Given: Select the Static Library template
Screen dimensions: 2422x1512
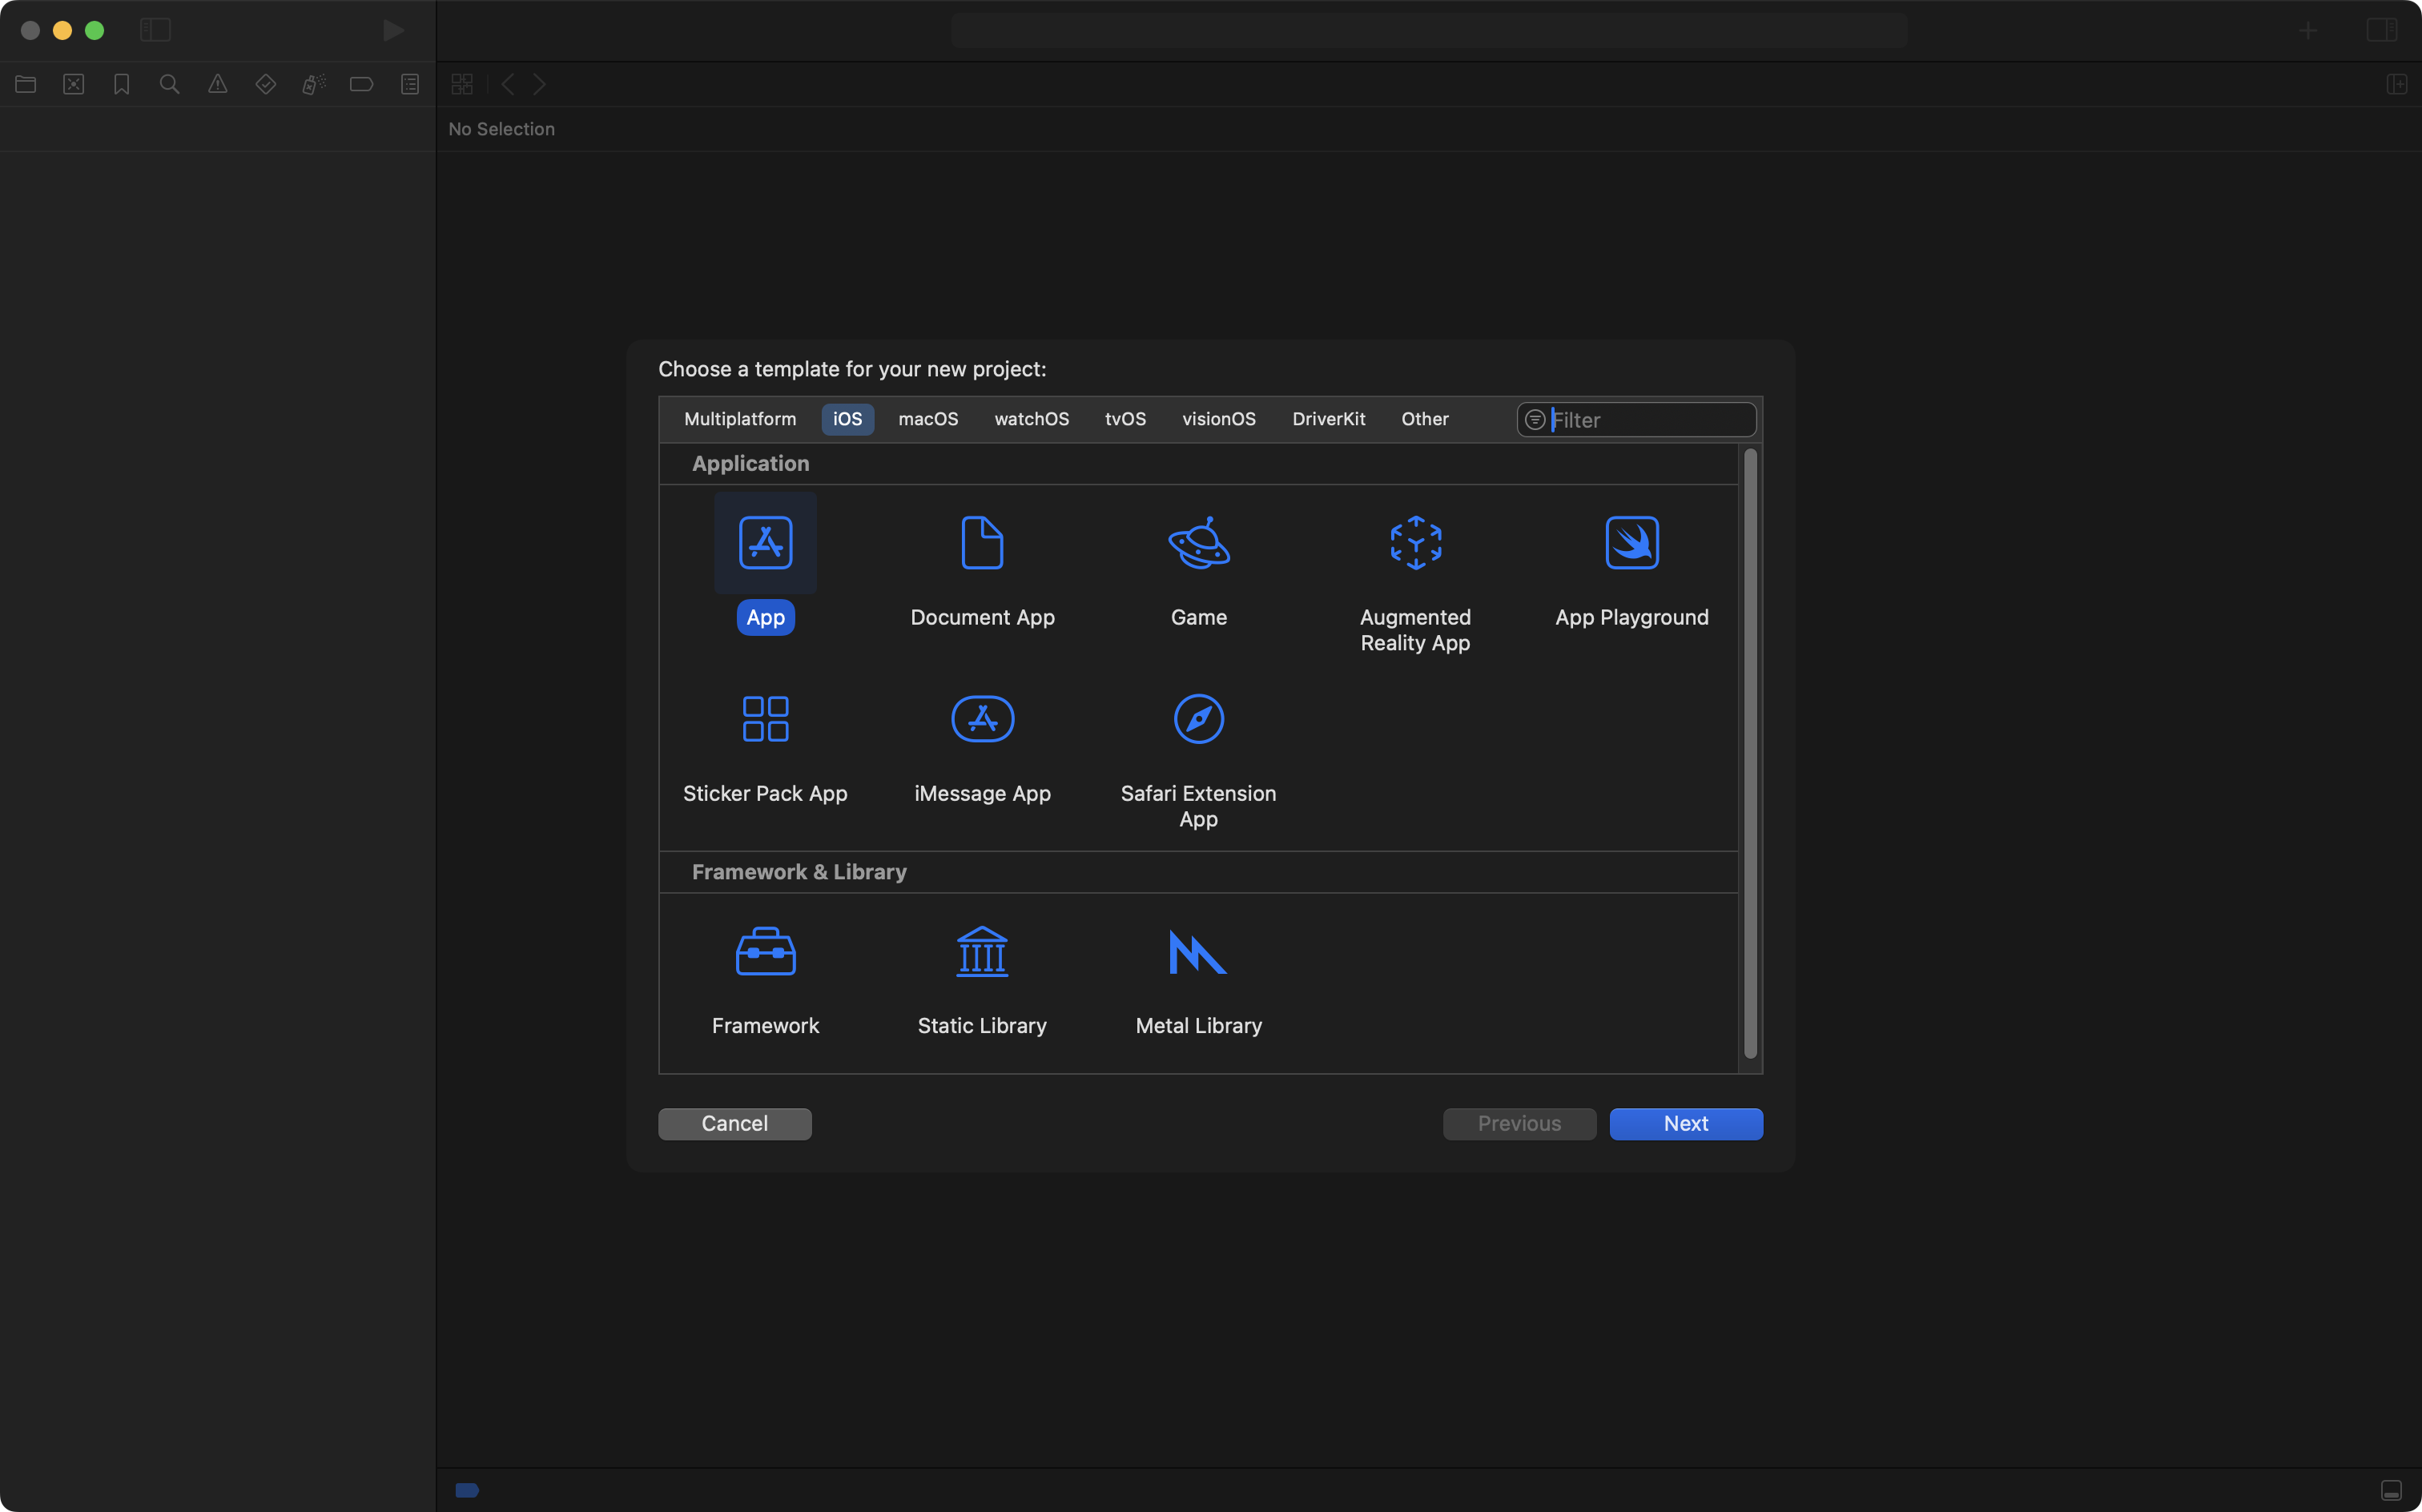Looking at the screenshot, I should tap(982, 951).
